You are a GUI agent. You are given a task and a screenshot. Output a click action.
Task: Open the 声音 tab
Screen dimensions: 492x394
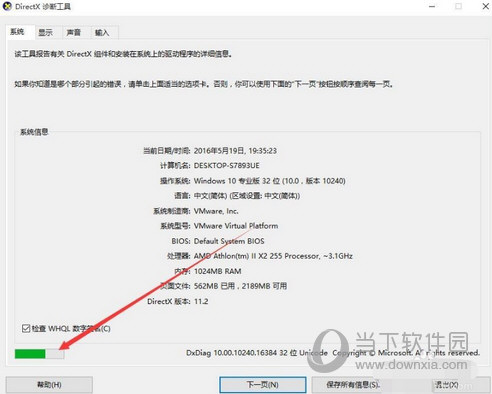[x=74, y=33]
